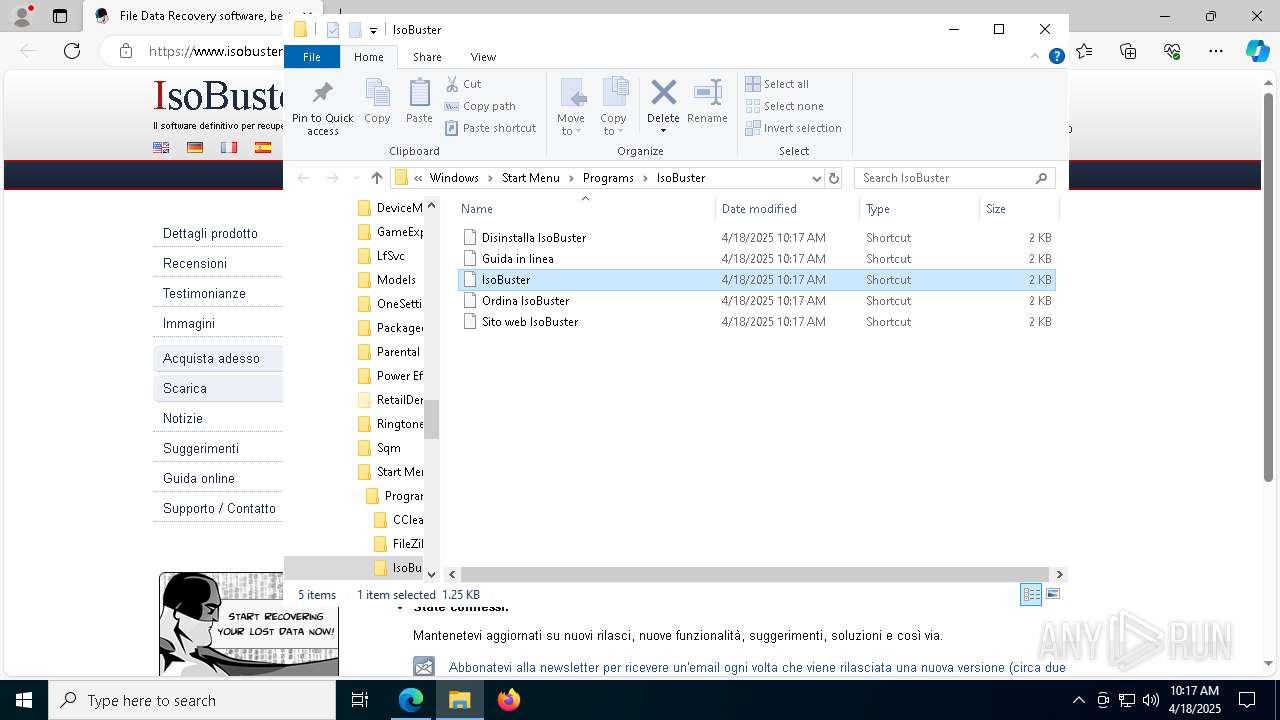Open Explorer Help question mark icon
The image size is (1280, 720).
(1056, 57)
